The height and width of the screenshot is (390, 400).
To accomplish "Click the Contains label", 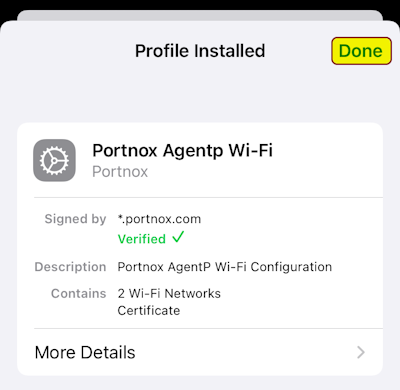I will [79, 294].
